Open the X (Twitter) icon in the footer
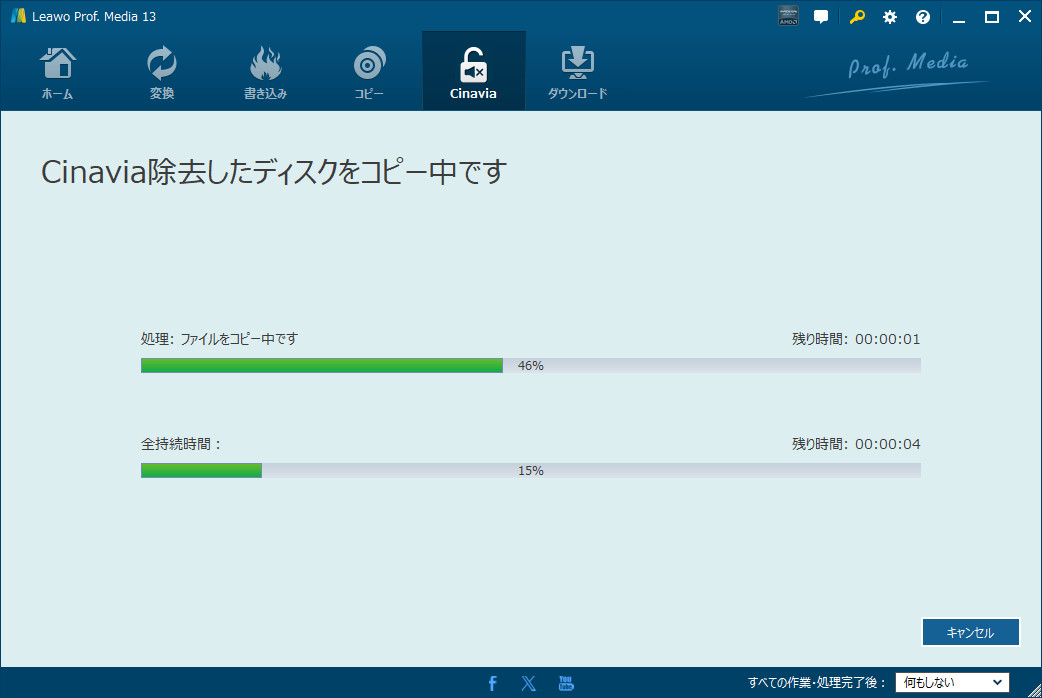This screenshot has height=698, width=1042. 529,683
